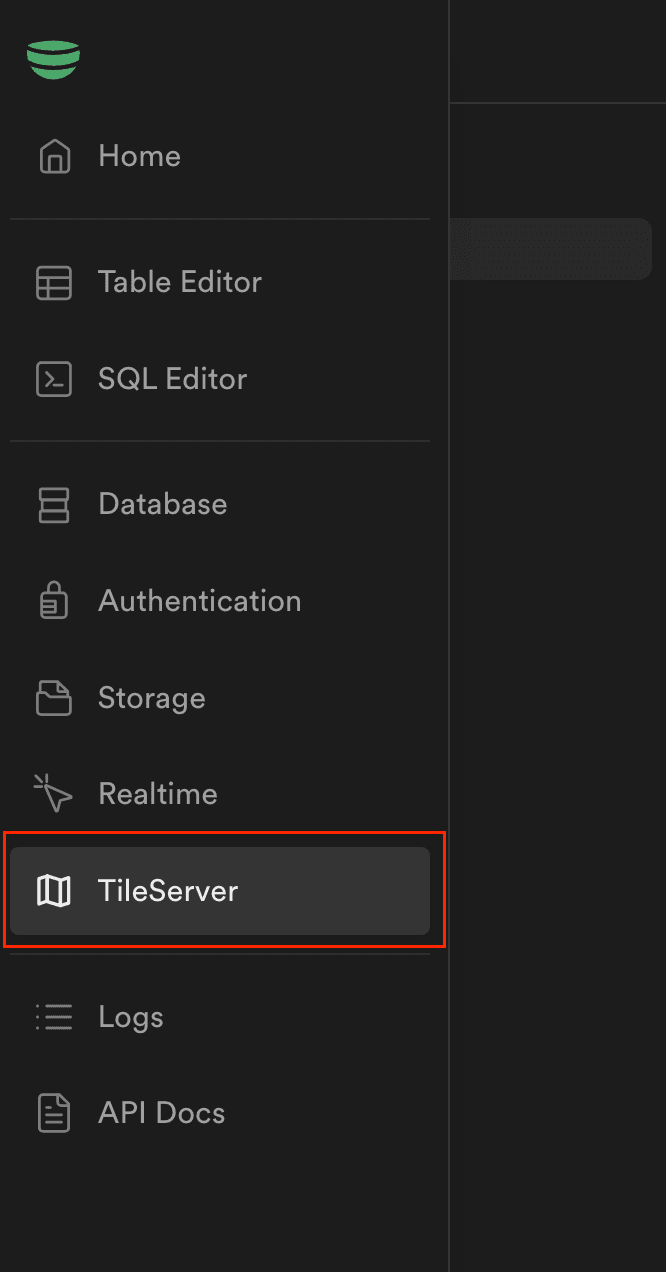Click the Realtime cursor icon
666x1272 pixels.
coord(54,794)
